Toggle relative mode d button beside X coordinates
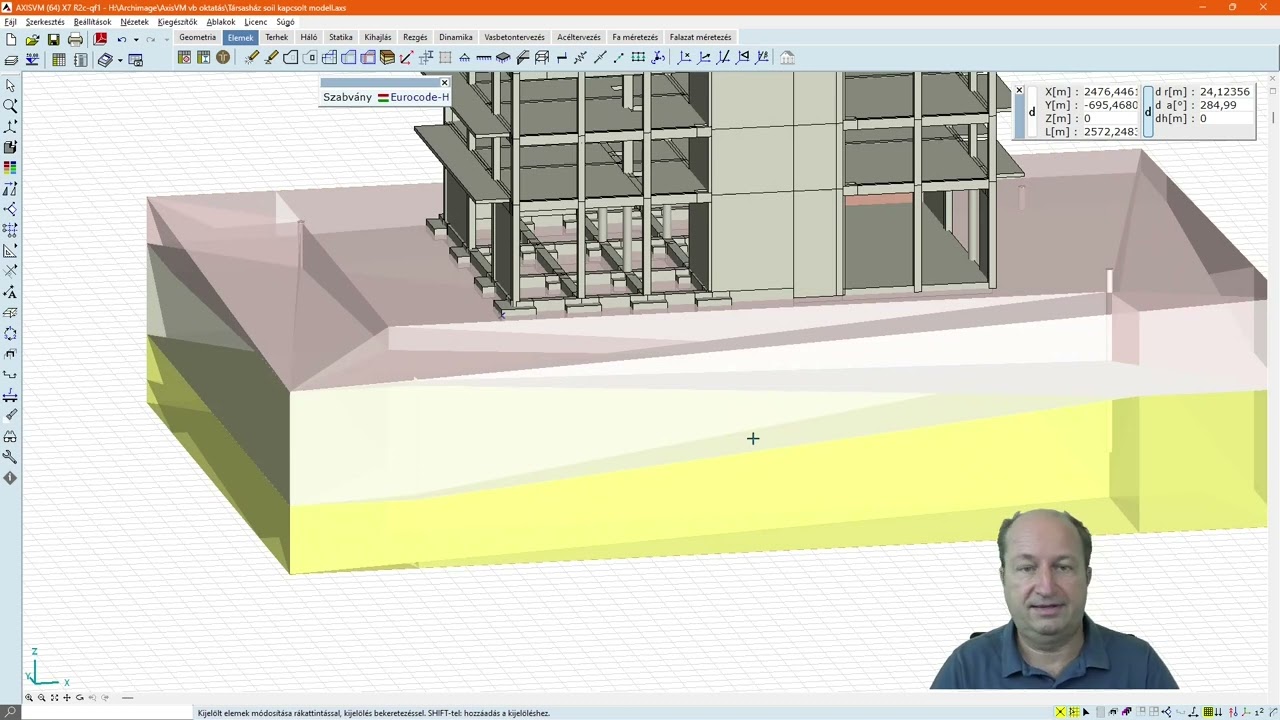 pyautogui.click(x=1032, y=112)
